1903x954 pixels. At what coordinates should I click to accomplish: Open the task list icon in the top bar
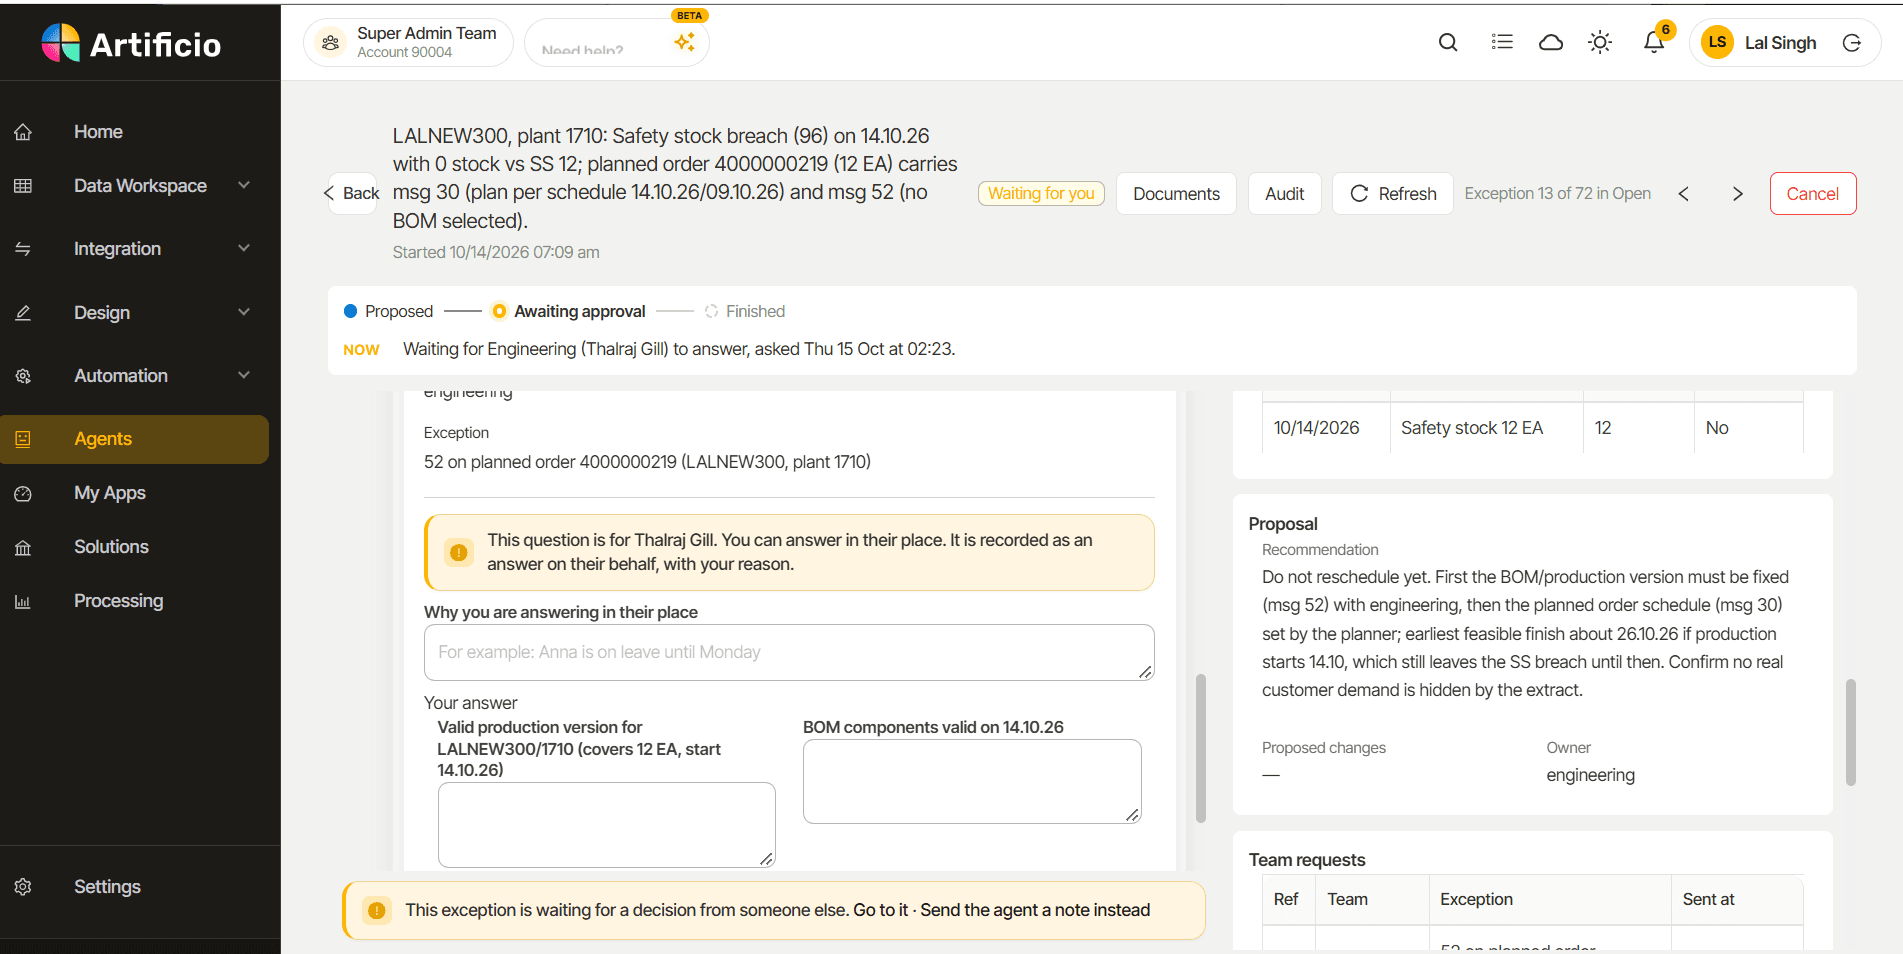[1501, 42]
